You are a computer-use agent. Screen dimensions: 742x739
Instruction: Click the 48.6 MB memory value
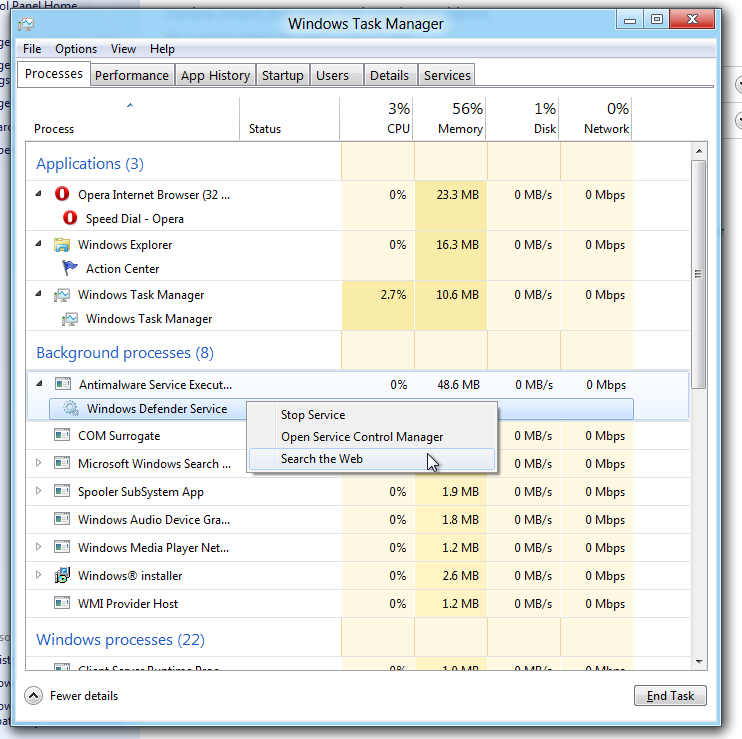click(458, 385)
